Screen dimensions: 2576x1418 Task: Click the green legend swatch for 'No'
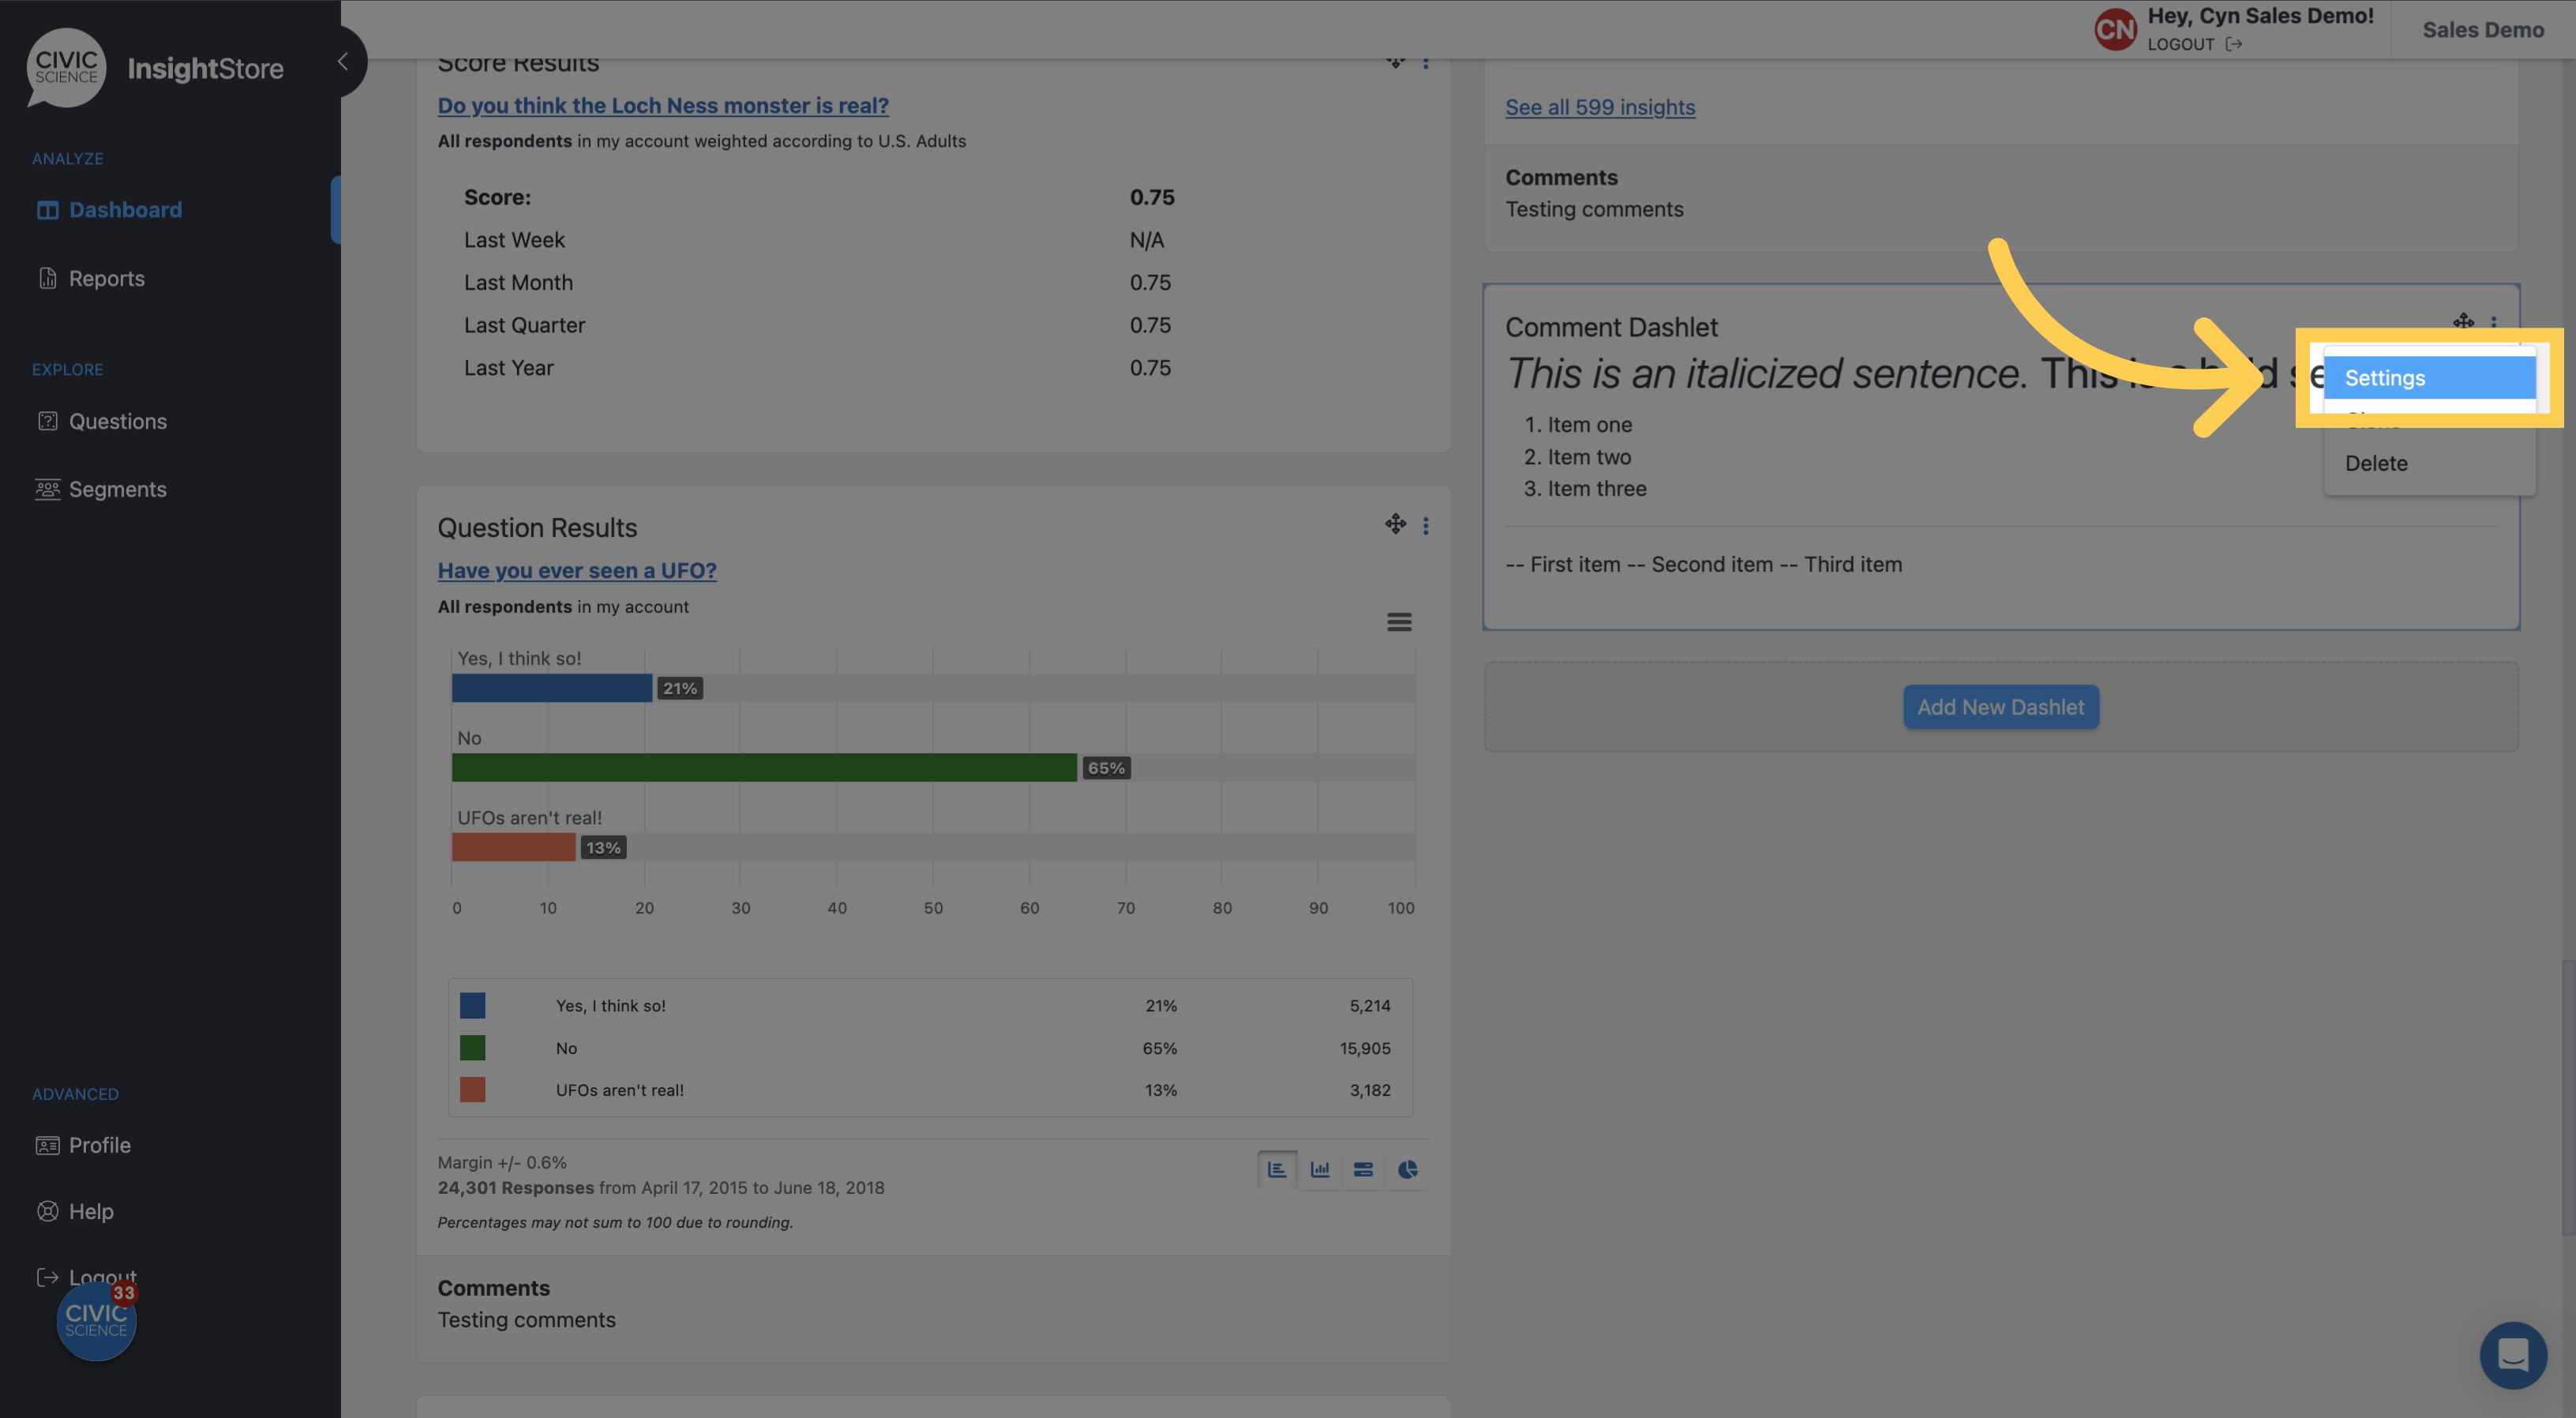(472, 1048)
